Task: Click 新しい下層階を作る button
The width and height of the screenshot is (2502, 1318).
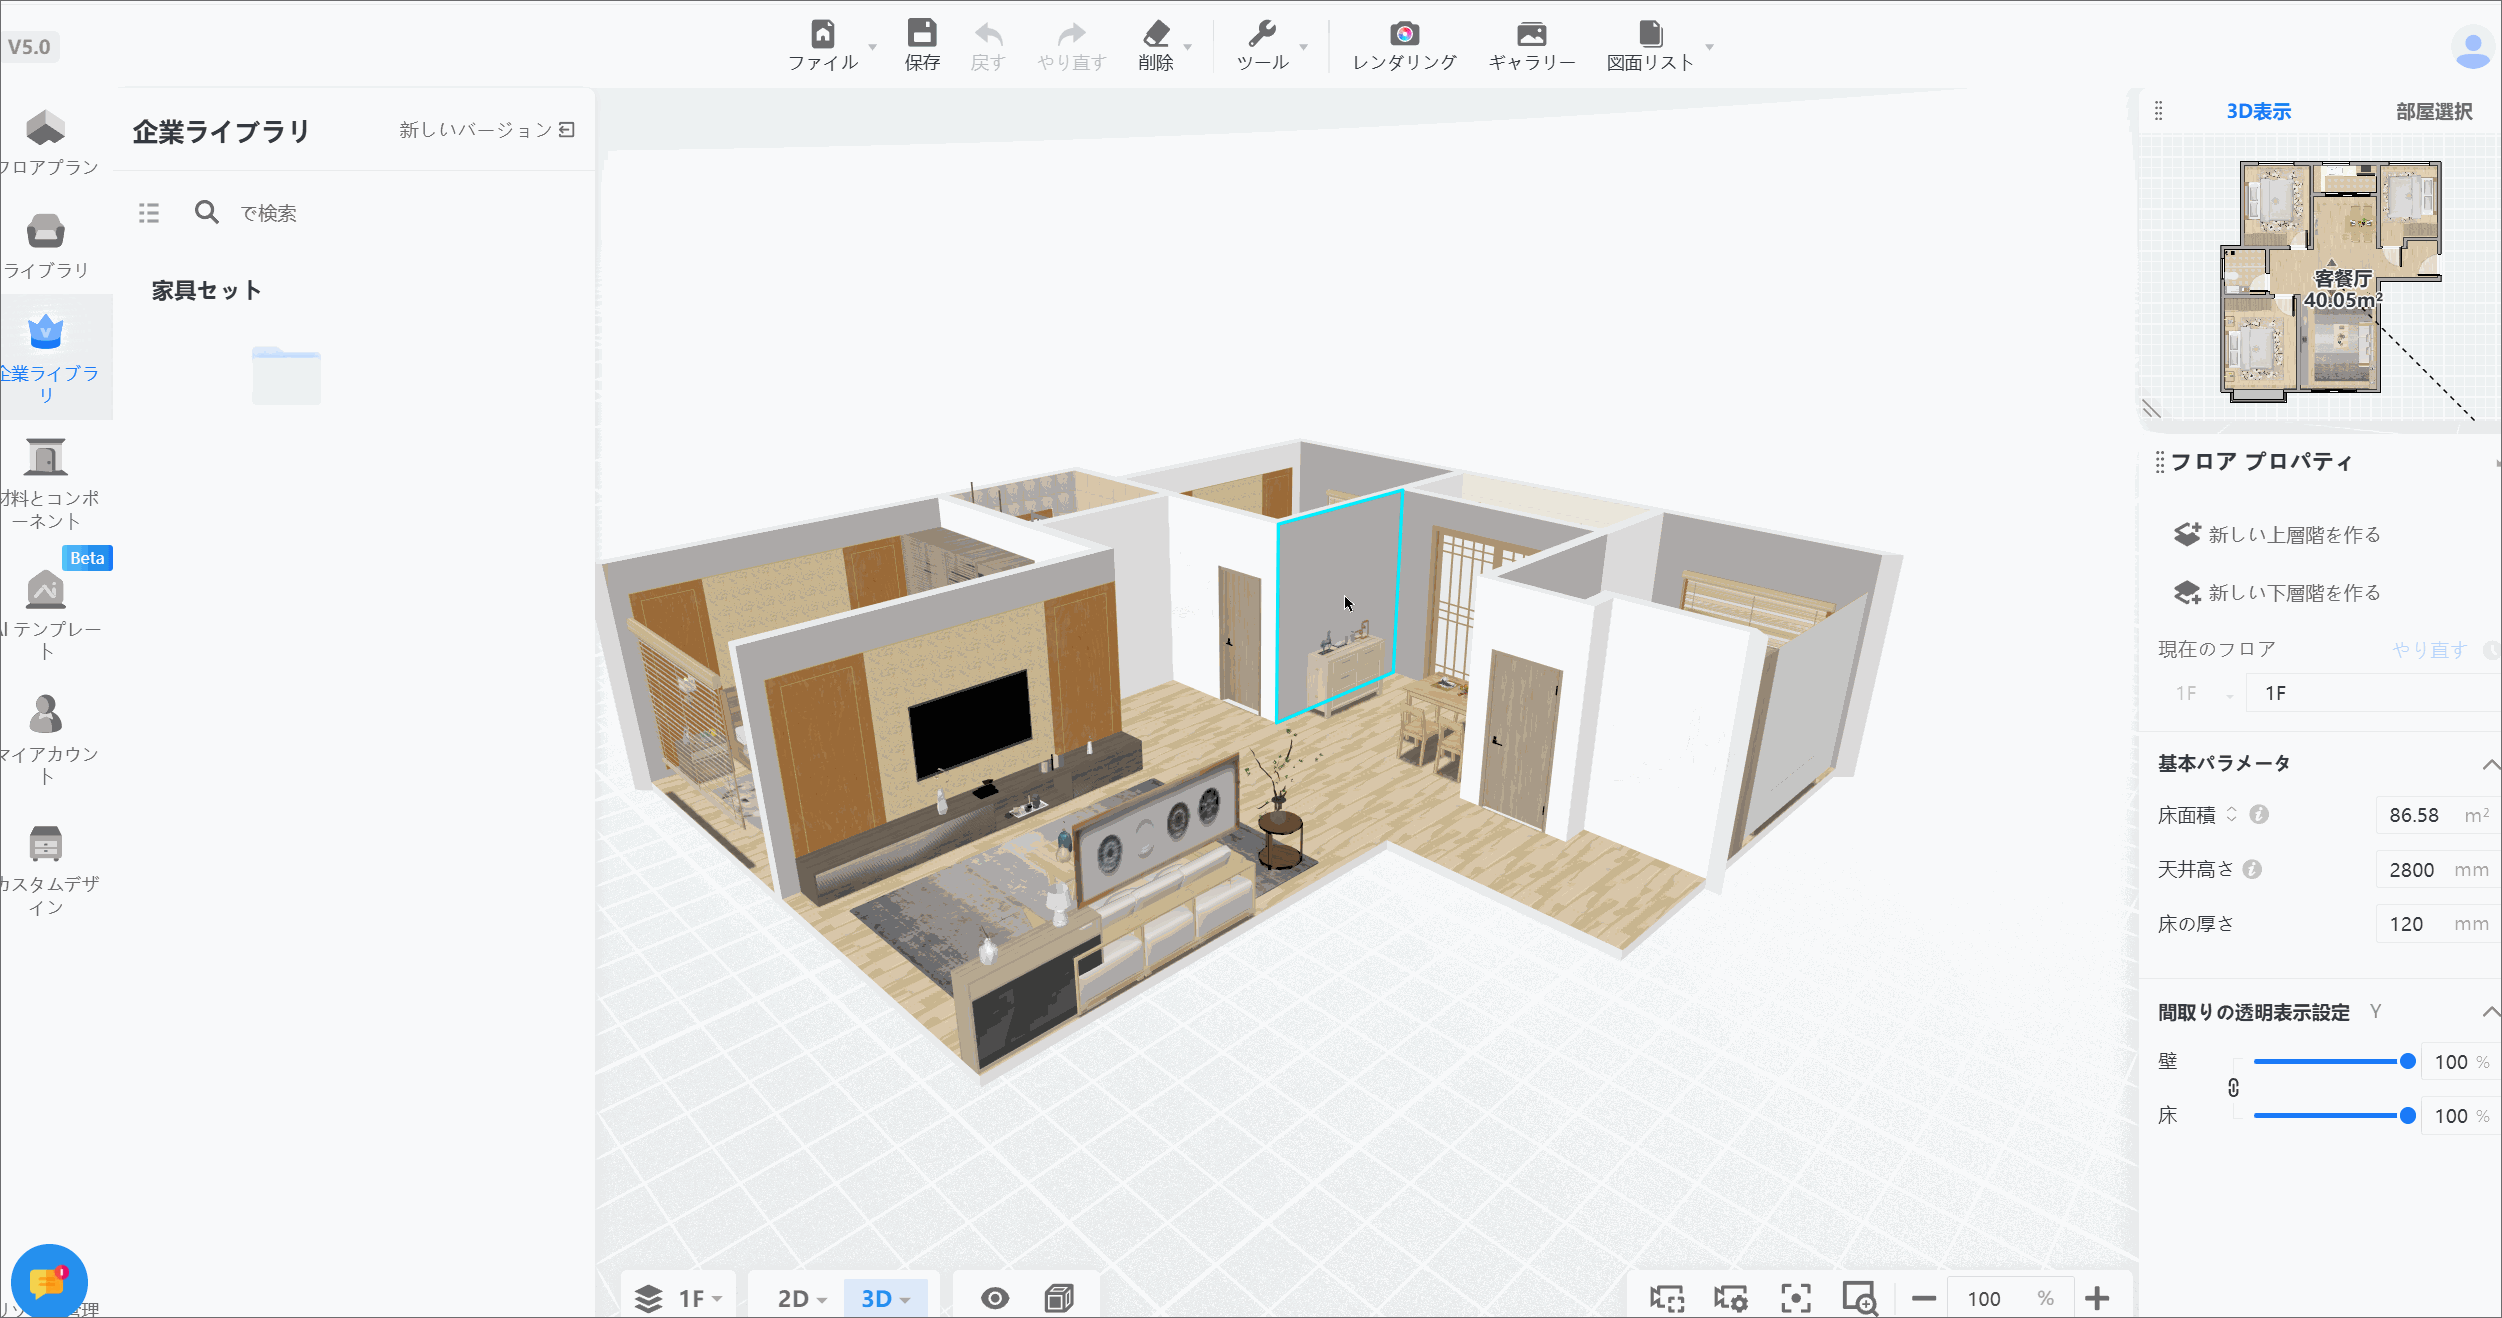Action: click(2276, 593)
